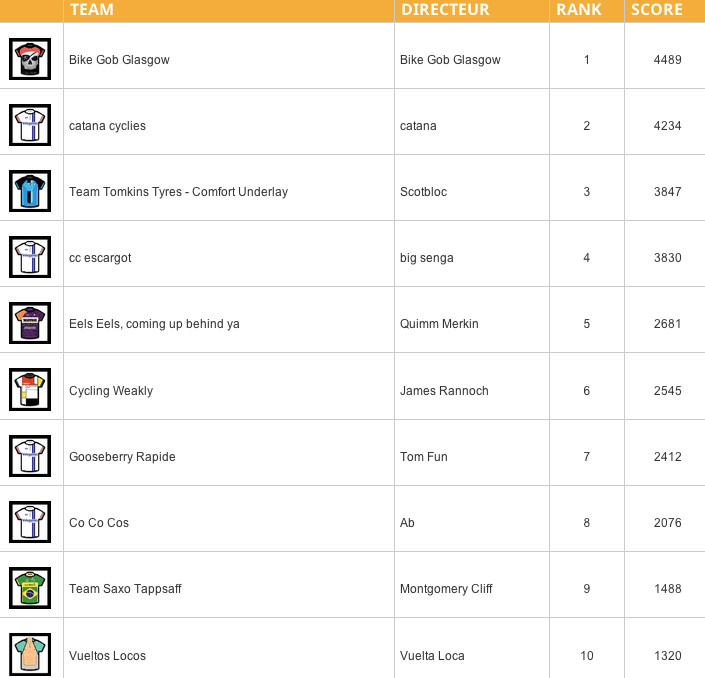Viewport: 705px width, 678px height.
Task: Open Team Tomkins Tyres - Comfort Underlay
Action: click(178, 192)
